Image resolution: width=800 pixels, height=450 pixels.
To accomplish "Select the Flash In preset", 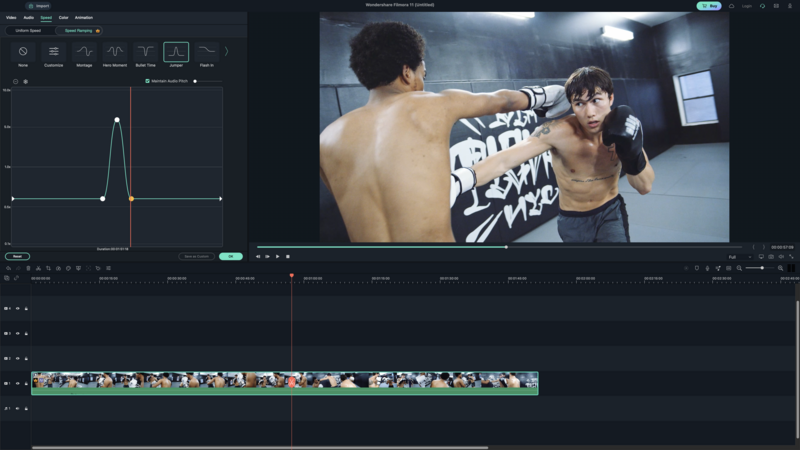I will tap(207, 52).
